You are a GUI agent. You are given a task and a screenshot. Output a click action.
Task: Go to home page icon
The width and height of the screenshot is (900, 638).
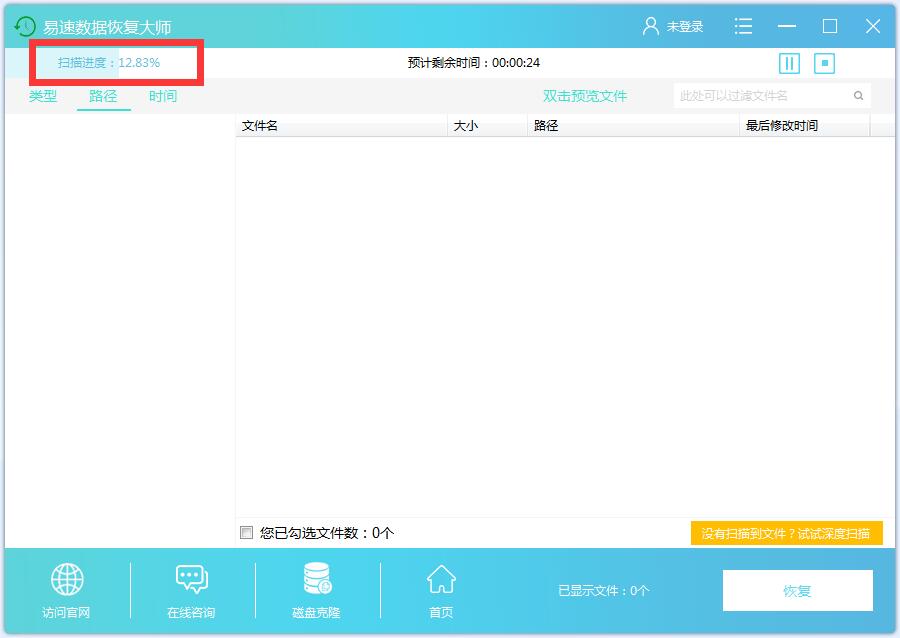(441, 579)
